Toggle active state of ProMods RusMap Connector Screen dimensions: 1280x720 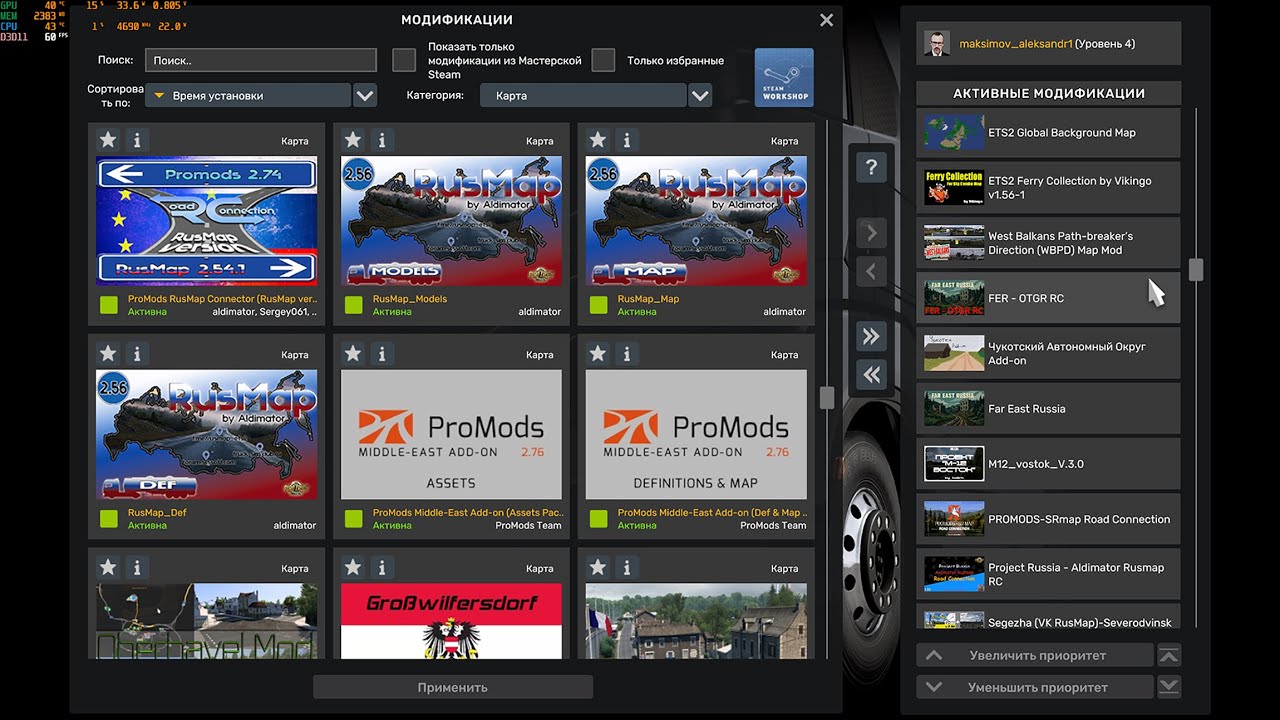108,305
